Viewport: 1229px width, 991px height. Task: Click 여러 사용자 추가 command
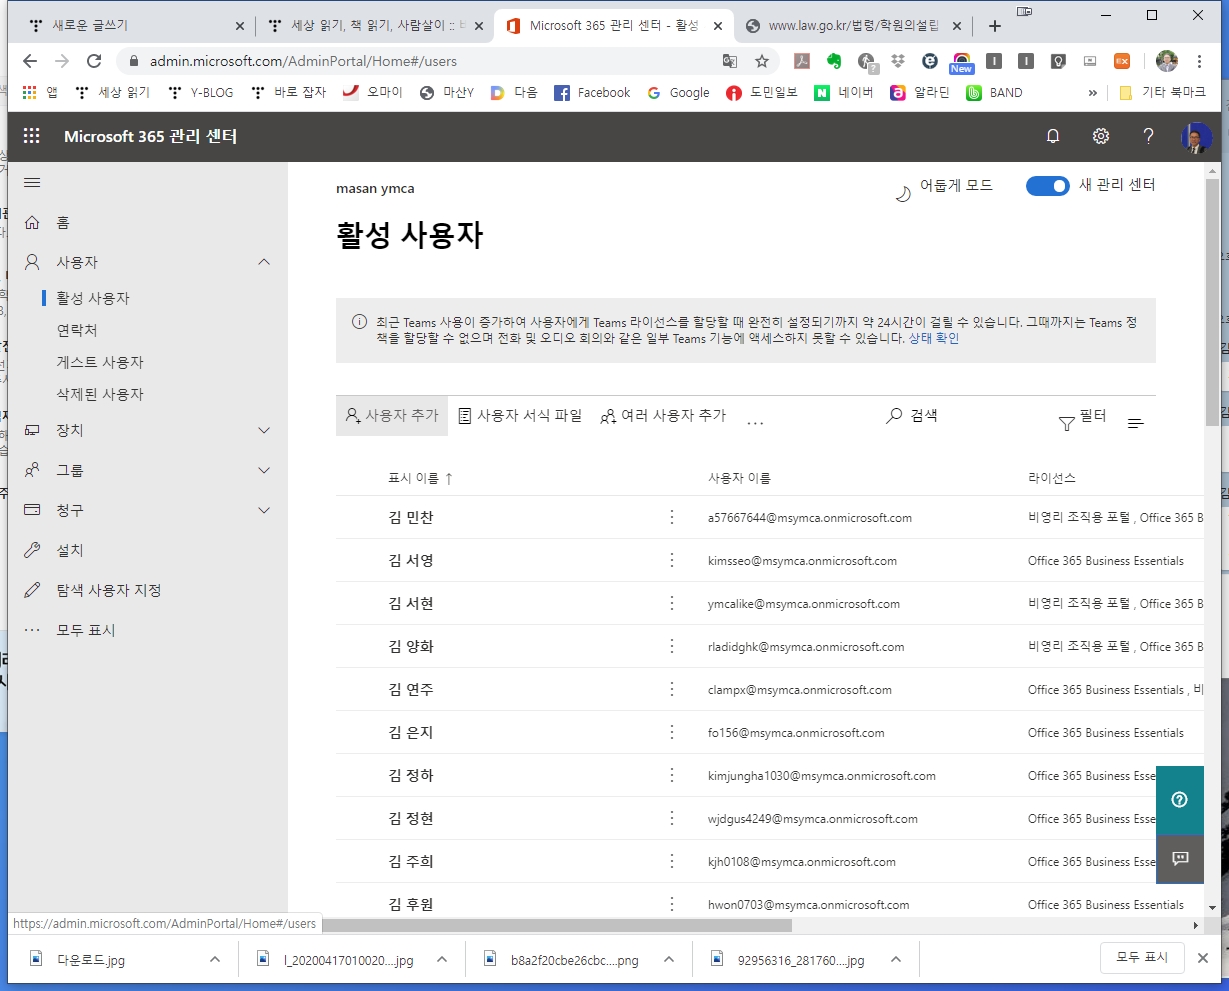pos(663,415)
